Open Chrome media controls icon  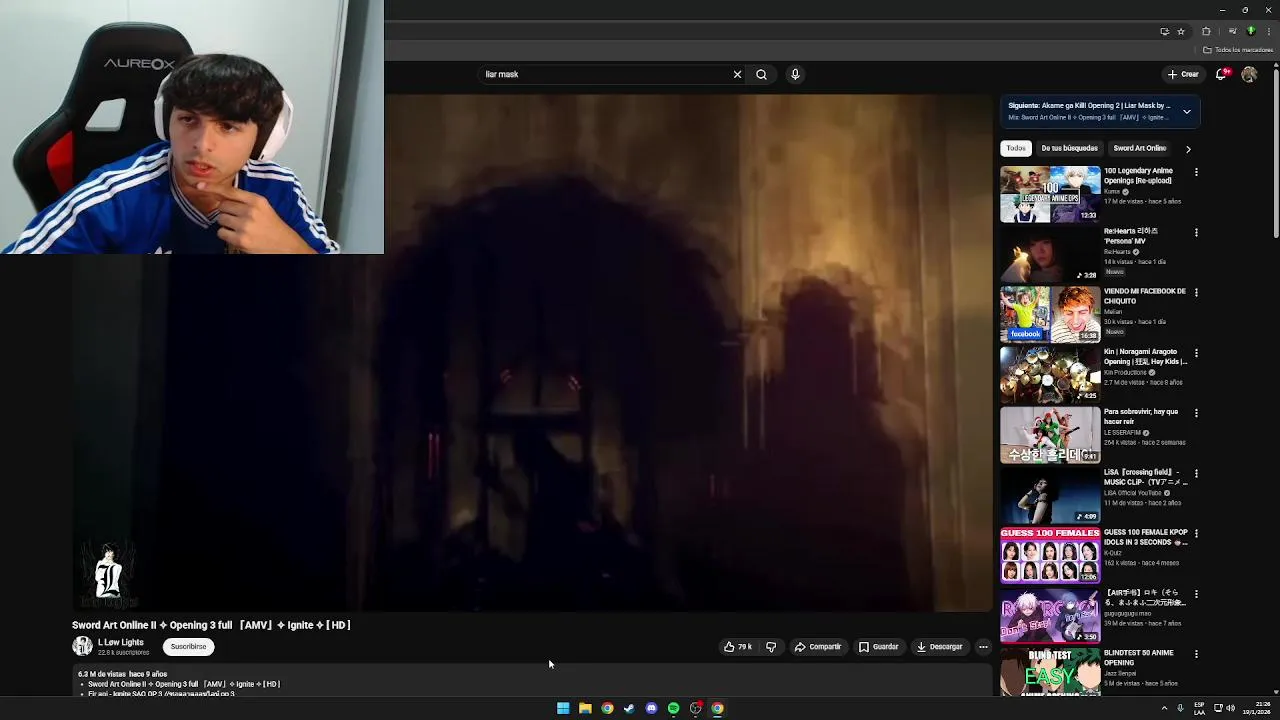tap(1232, 31)
